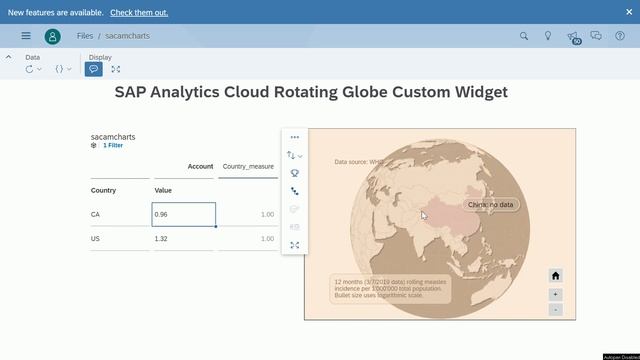Open the discussions chat icon

click(x=596, y=36)
